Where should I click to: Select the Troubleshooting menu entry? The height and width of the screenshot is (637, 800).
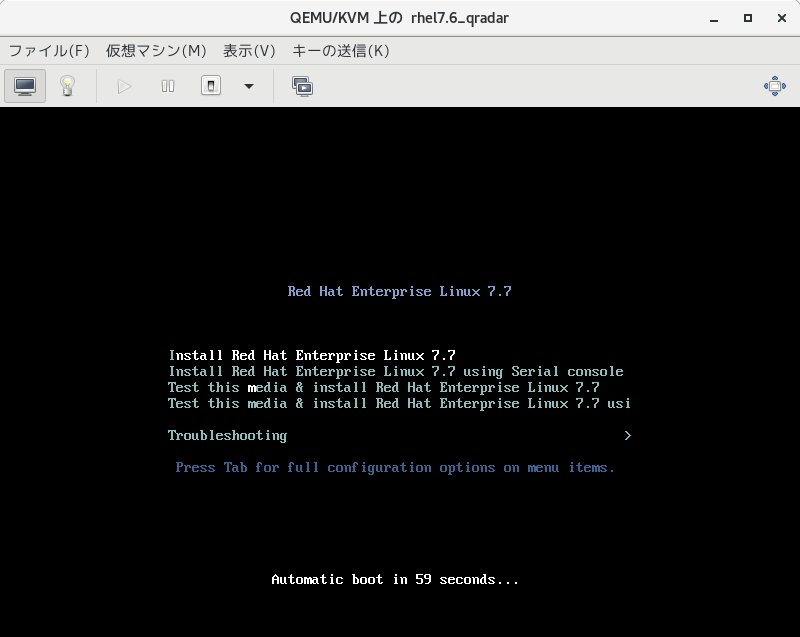[228, 436]
